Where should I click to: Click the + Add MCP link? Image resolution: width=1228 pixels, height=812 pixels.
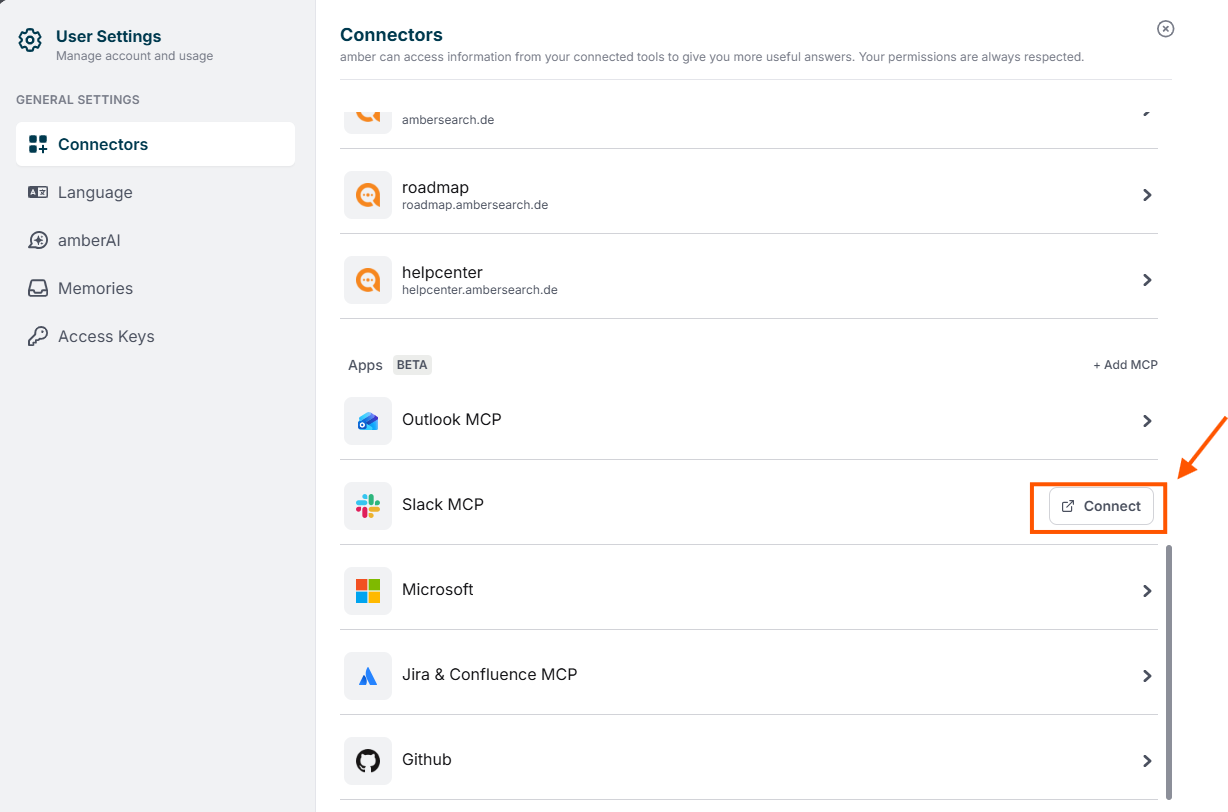pos(1125,365)
